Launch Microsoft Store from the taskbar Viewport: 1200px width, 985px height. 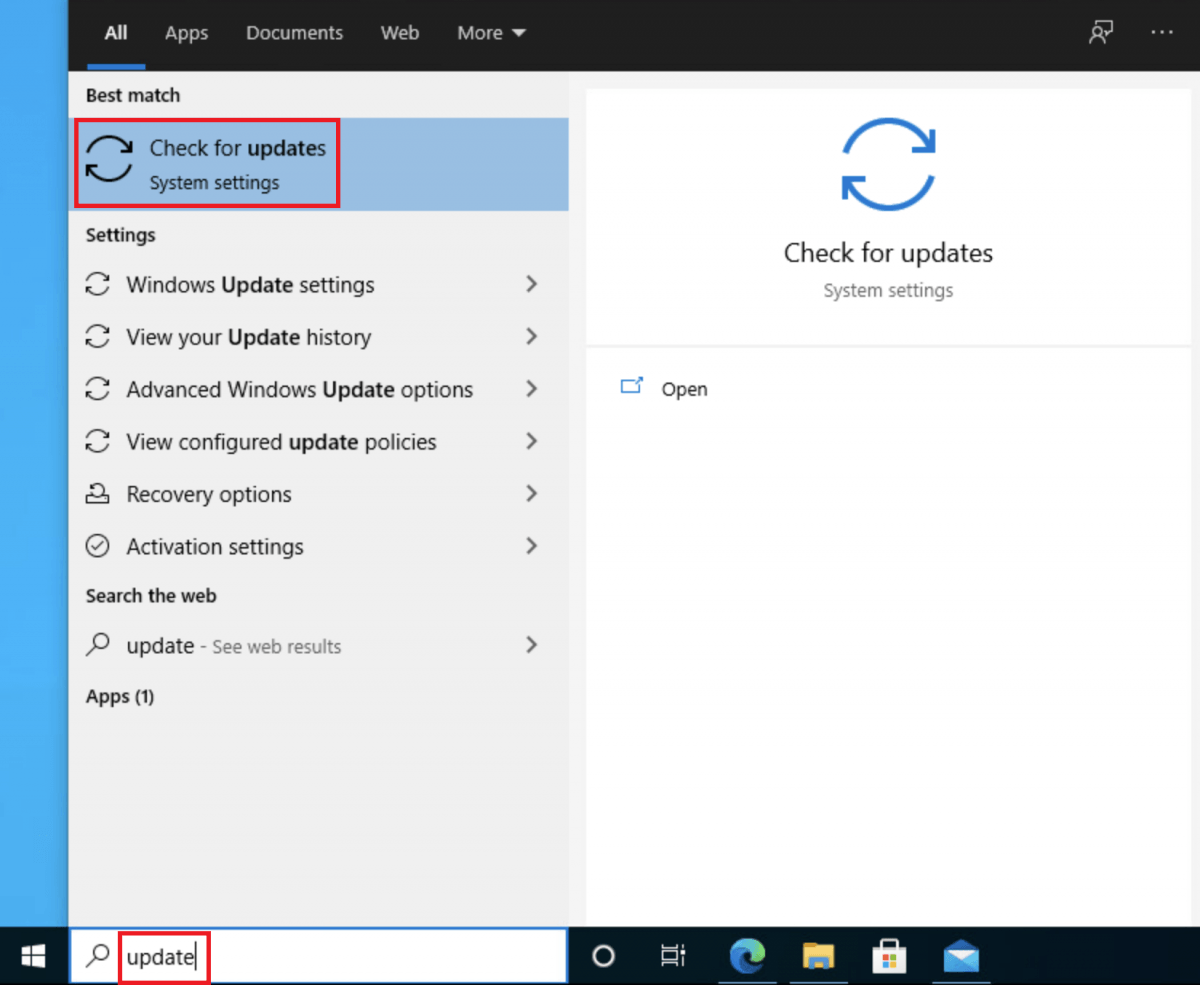coord(889,957)
